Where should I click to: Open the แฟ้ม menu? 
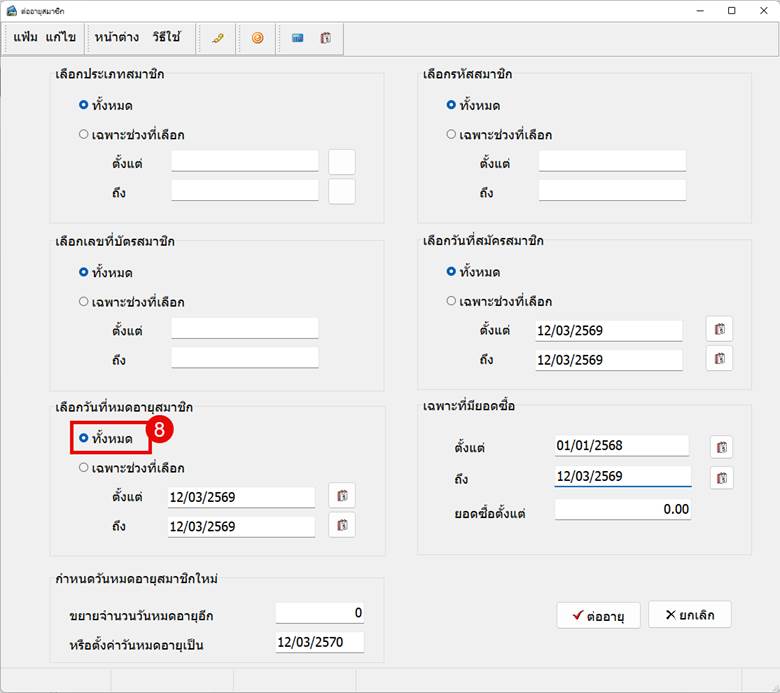tap(25, 37)
